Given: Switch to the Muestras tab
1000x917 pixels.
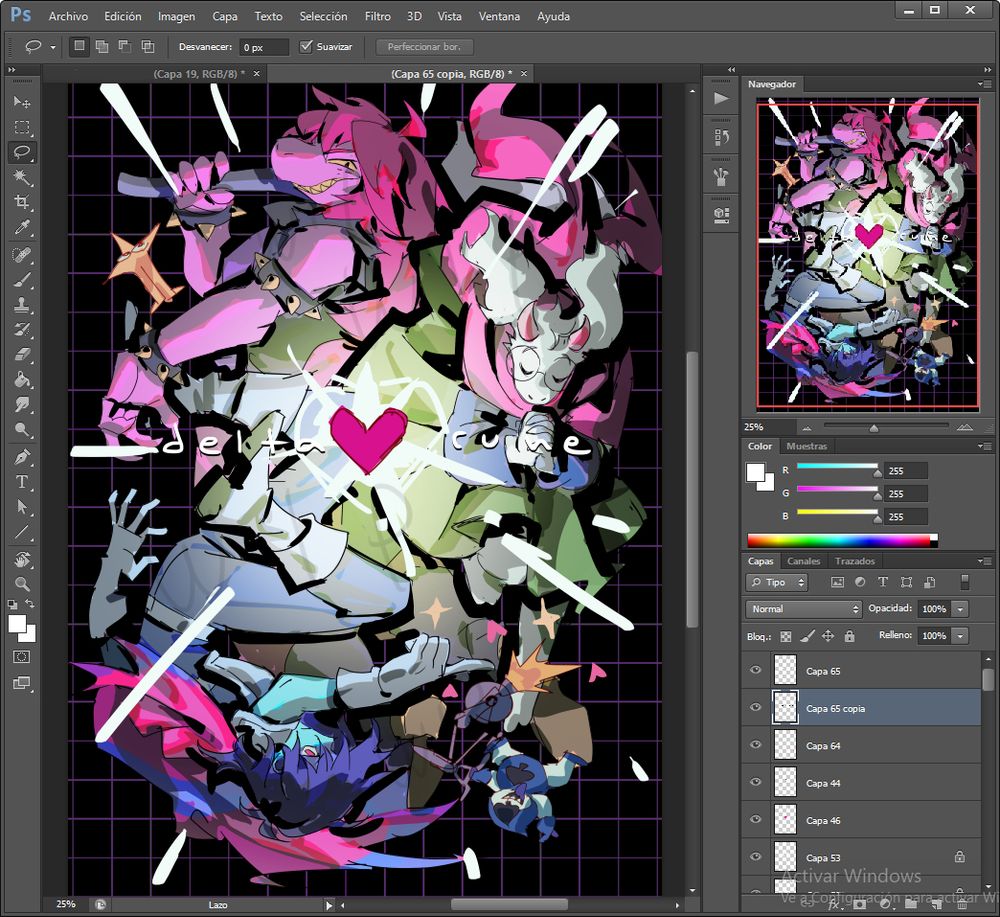Looking at the screenshot, I should 807,446.
